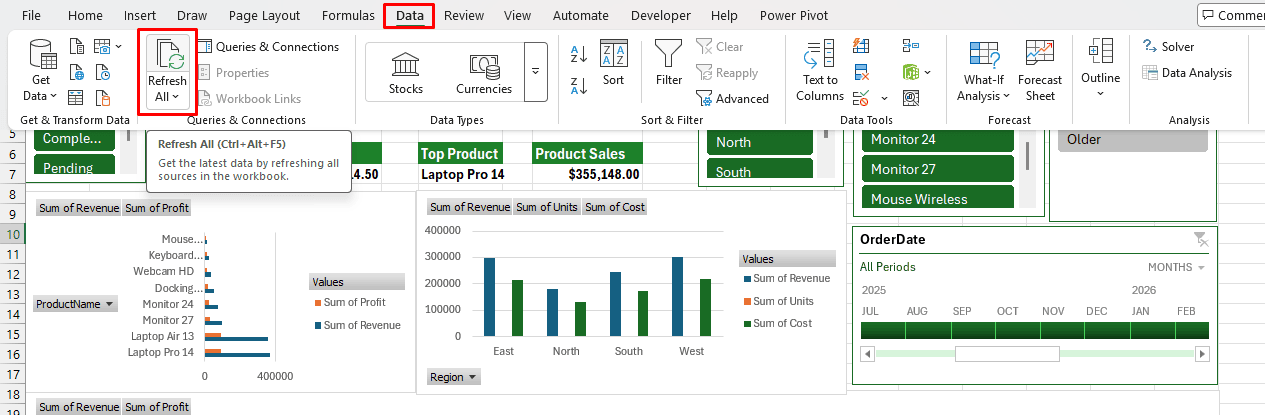
Task: Toggle the Filter funnel button
Action: coord(669,63)
